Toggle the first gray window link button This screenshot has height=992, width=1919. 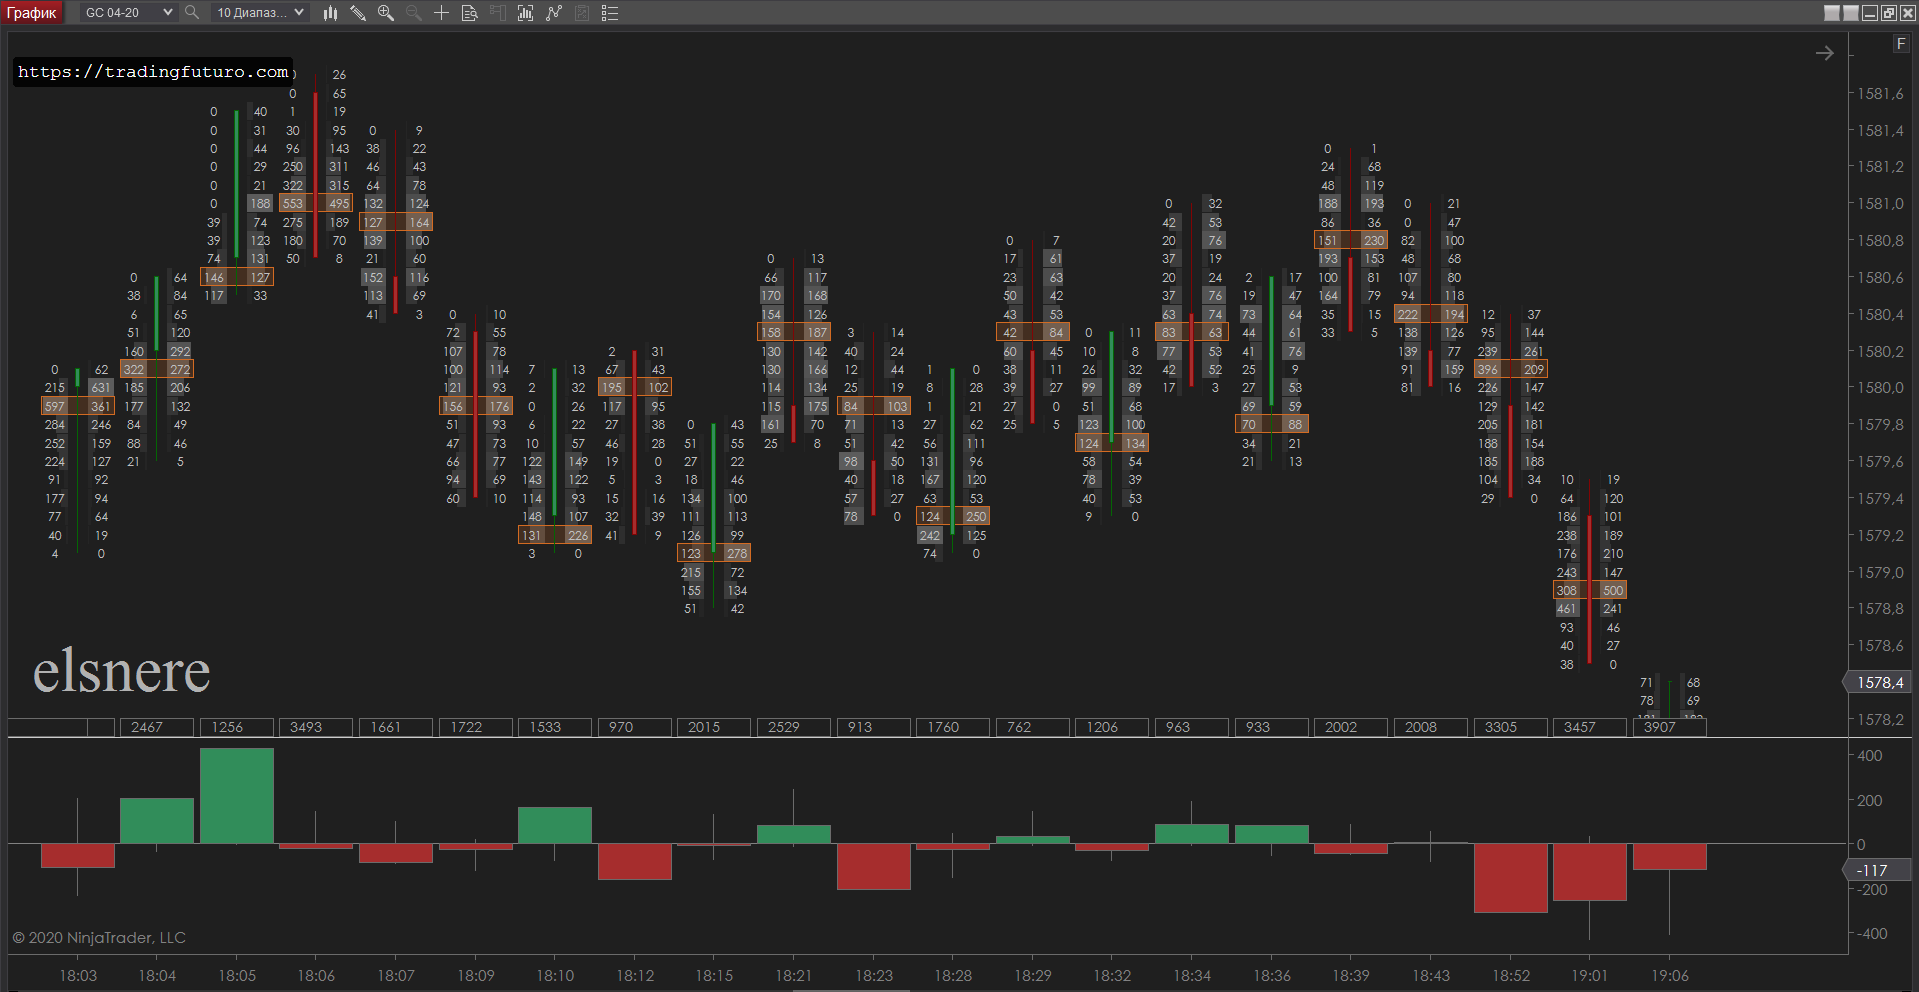pos(1832,13)
